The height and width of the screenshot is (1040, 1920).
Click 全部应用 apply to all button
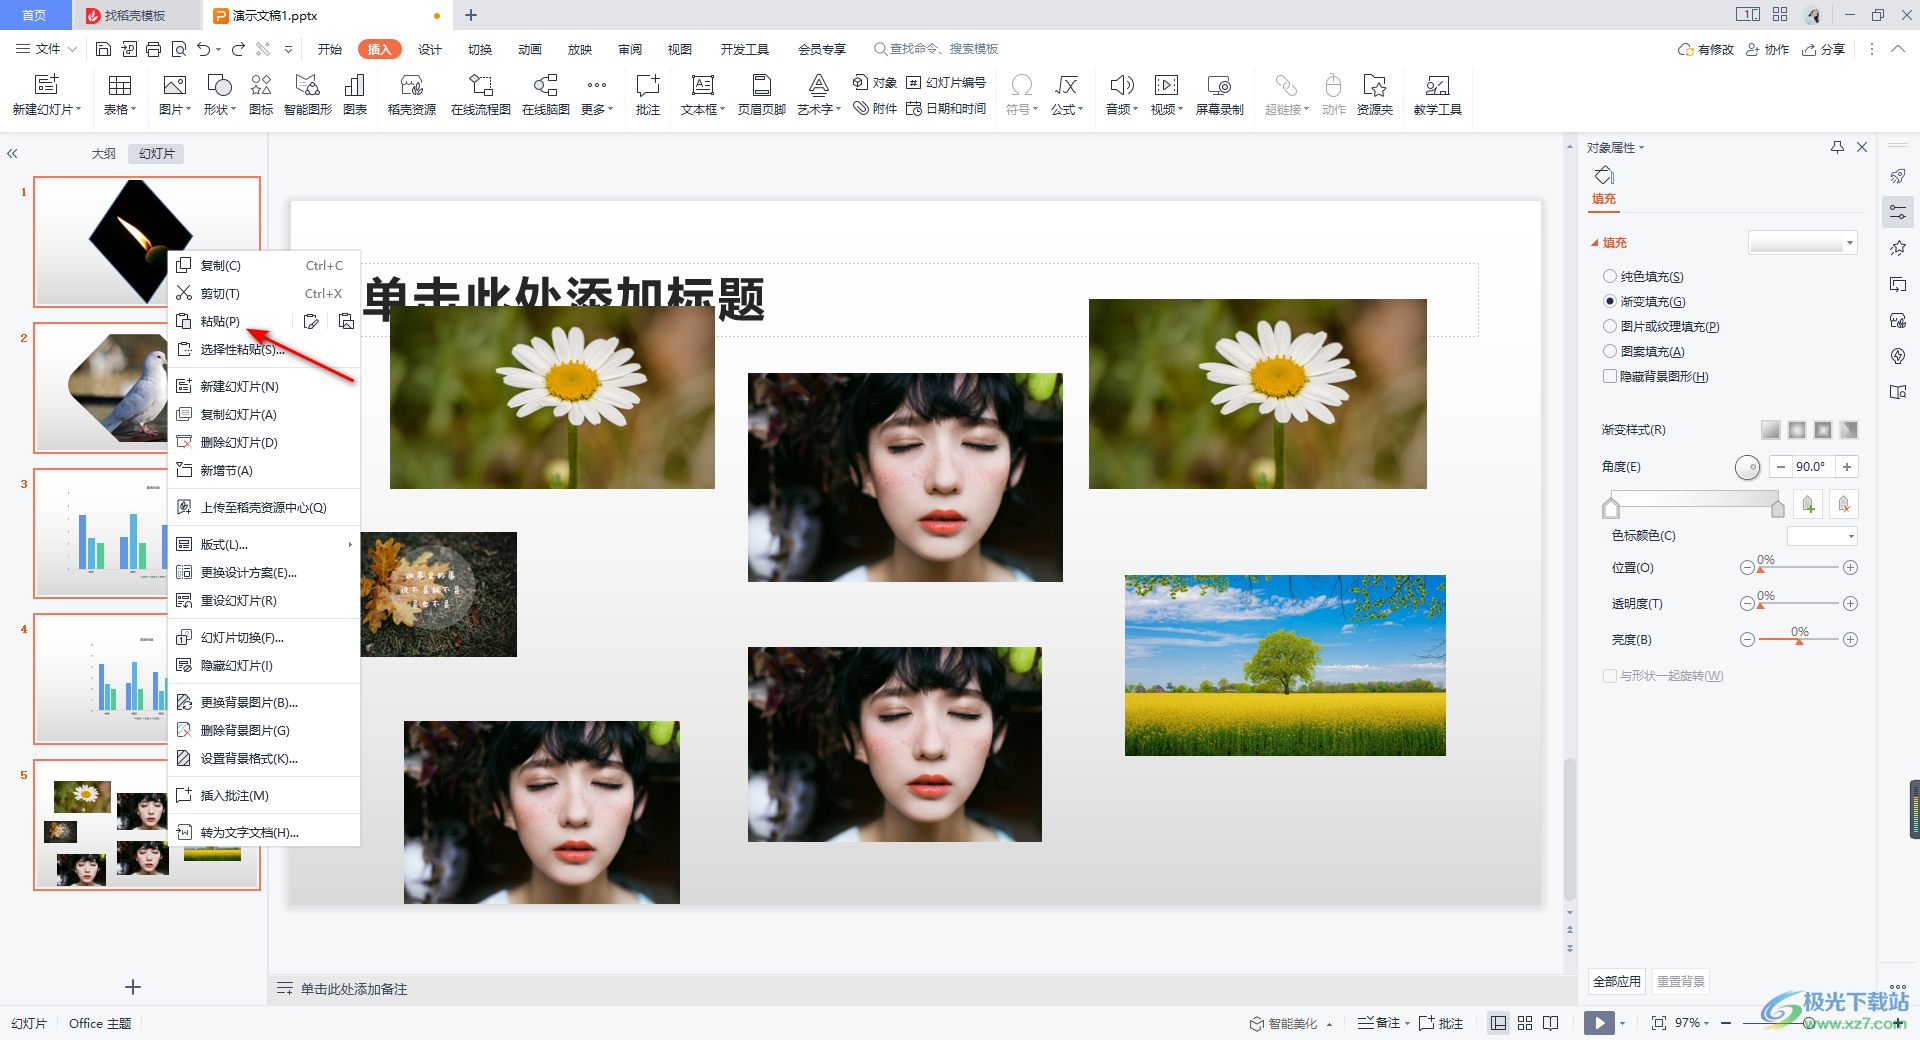(1617, 982)
